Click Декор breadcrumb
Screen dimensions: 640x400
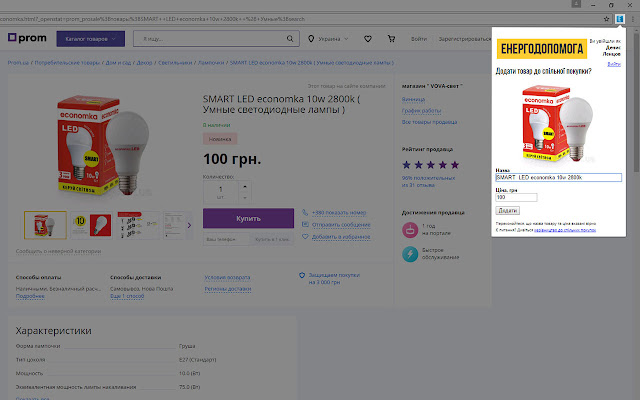pos(144,63)
